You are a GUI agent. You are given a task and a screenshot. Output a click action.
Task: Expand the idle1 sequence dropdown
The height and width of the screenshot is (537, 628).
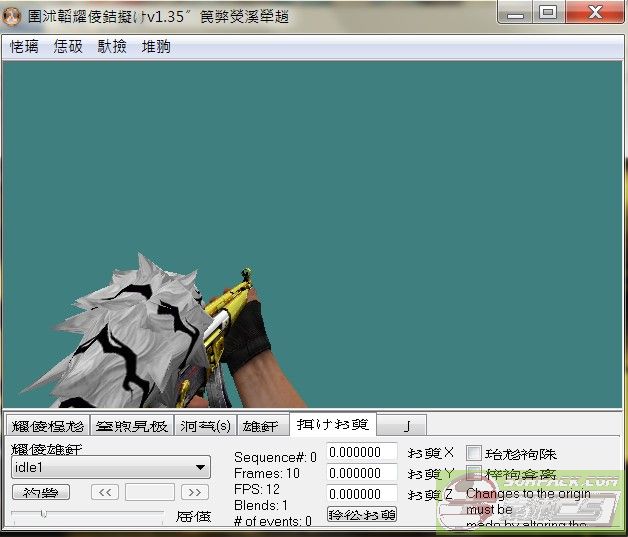pyautogui.click(x=201, y=467)
